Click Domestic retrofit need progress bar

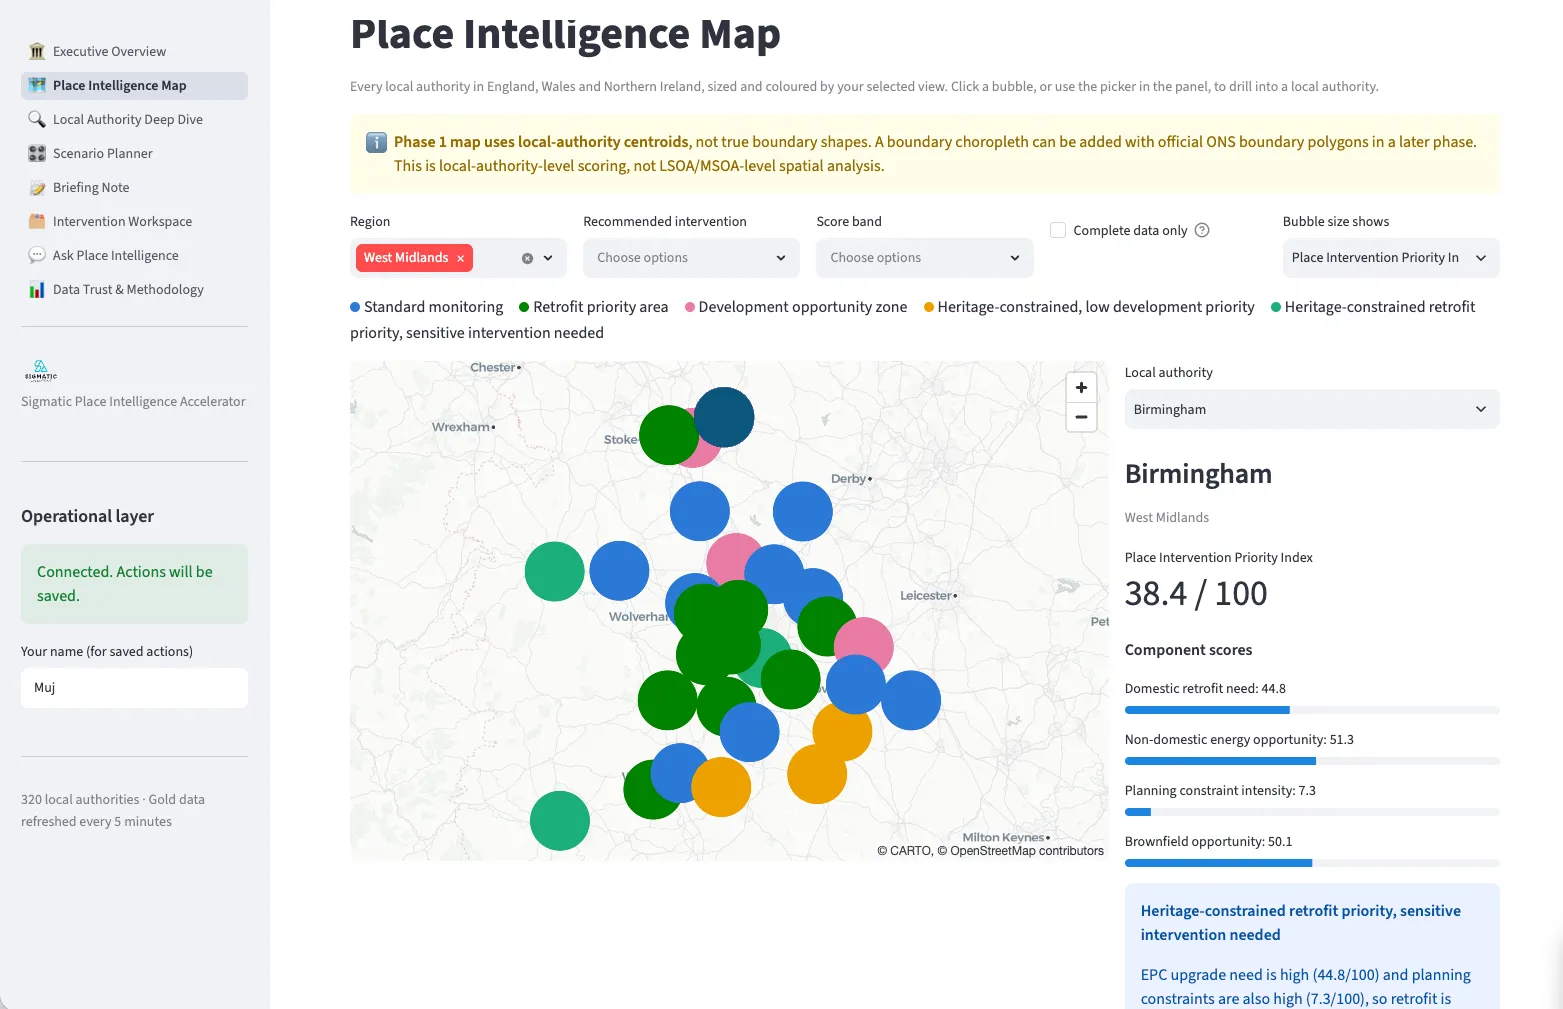click(x=1312, y=710)
